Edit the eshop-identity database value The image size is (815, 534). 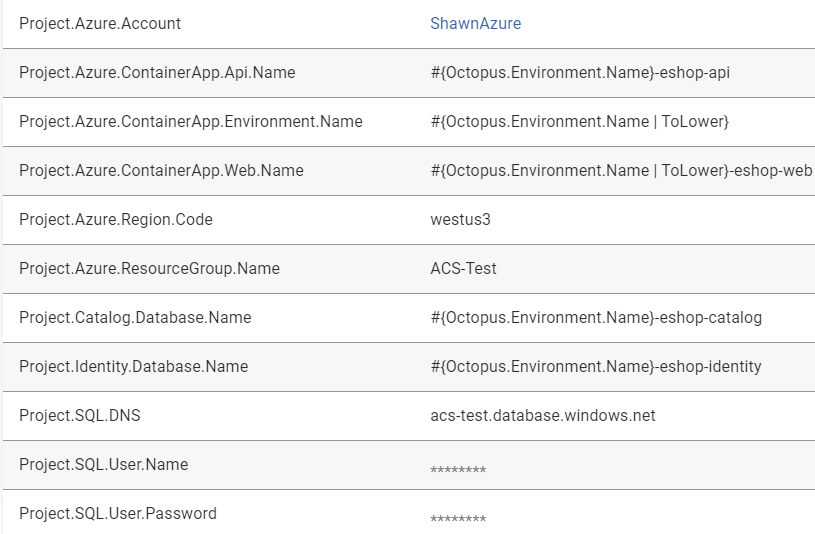click(x=595, y=366)
